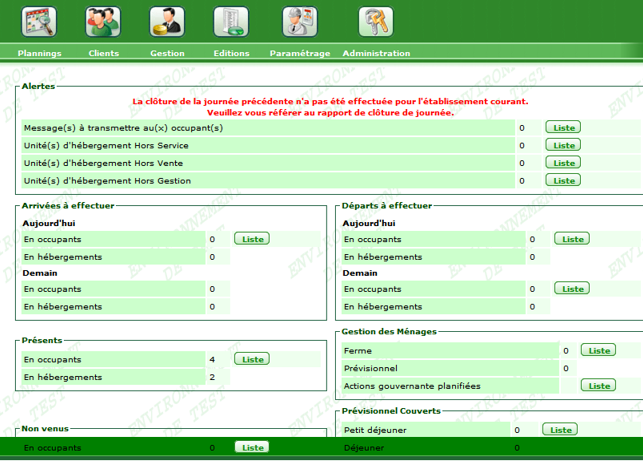Viewport: 643px width, 473px height.
Task: Open list of Hors Gestion units
Action: tap(563, 181)
